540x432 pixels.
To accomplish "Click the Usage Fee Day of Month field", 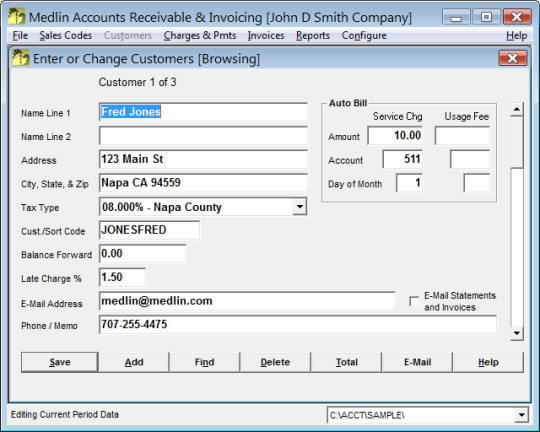I will click(x=477, y=183).
